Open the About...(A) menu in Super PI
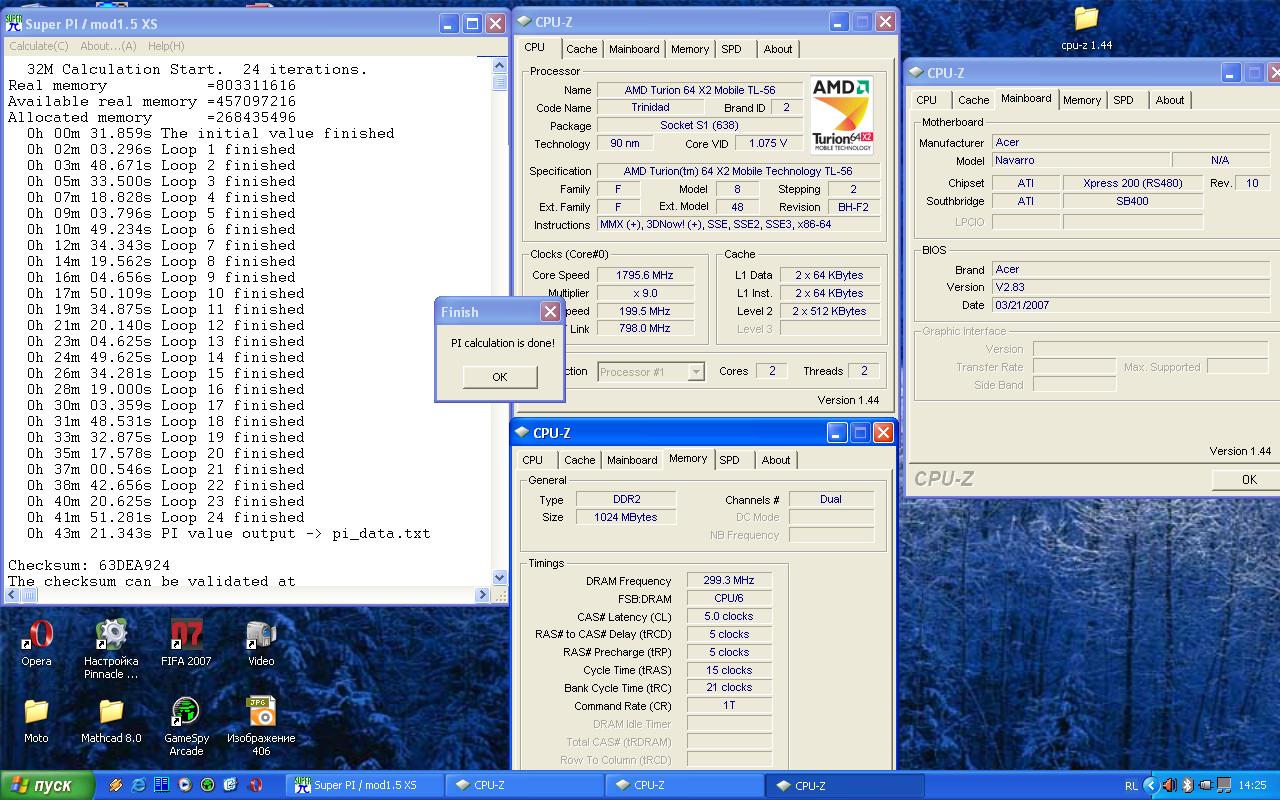This screenshot has height=800, width=1280. point(108,46)
